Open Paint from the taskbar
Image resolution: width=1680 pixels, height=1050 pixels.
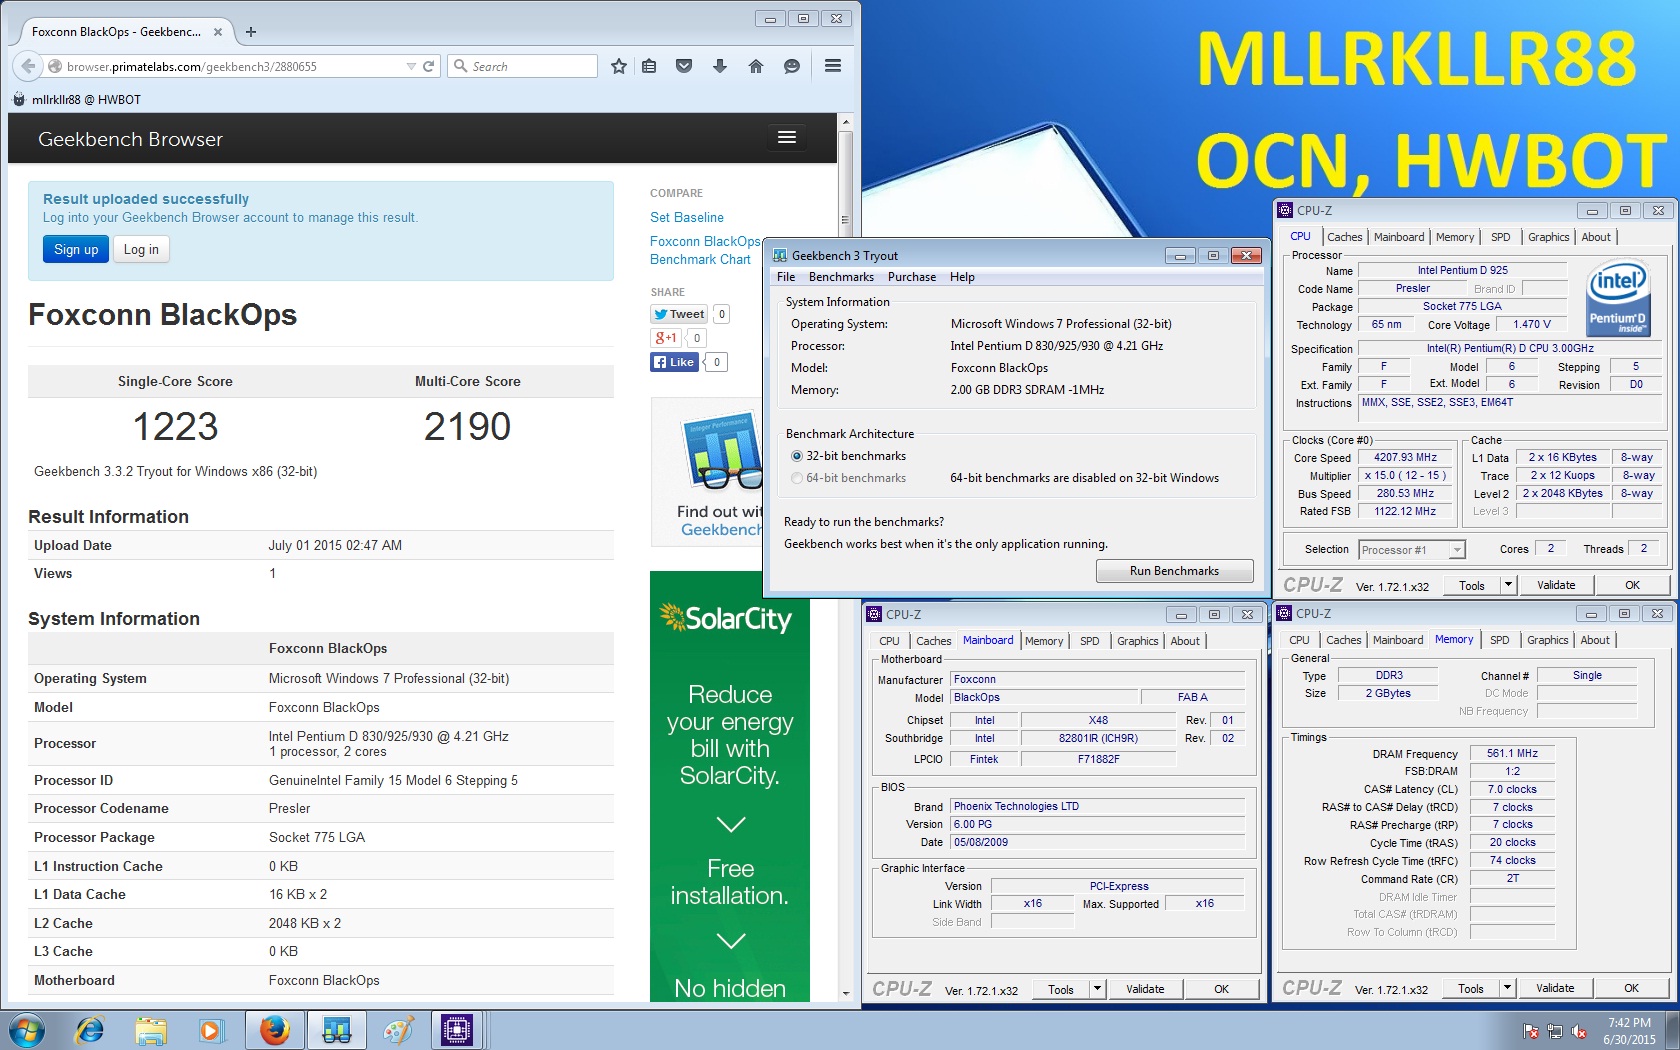[398, 1030]
